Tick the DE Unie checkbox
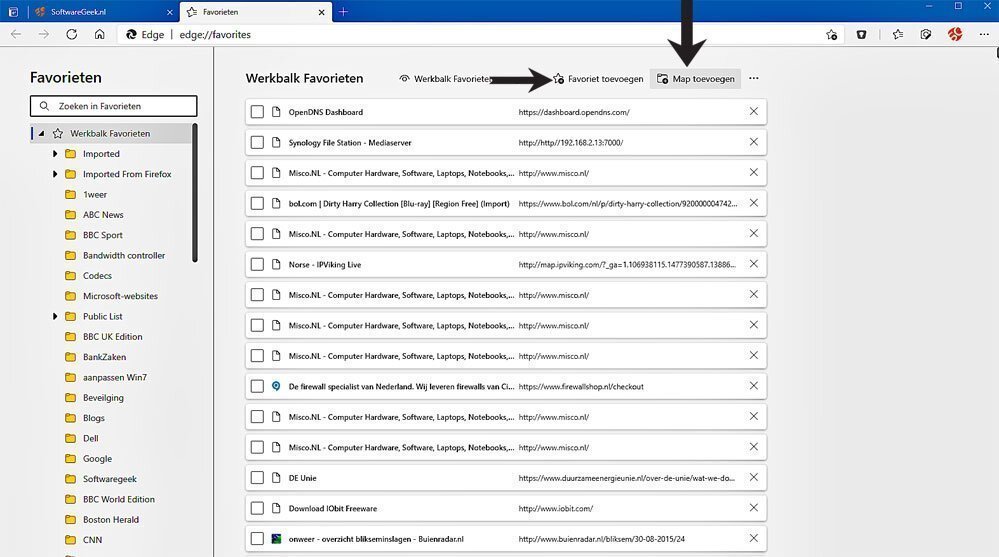This screenshot has height=557, width=999. pos(257,478)
